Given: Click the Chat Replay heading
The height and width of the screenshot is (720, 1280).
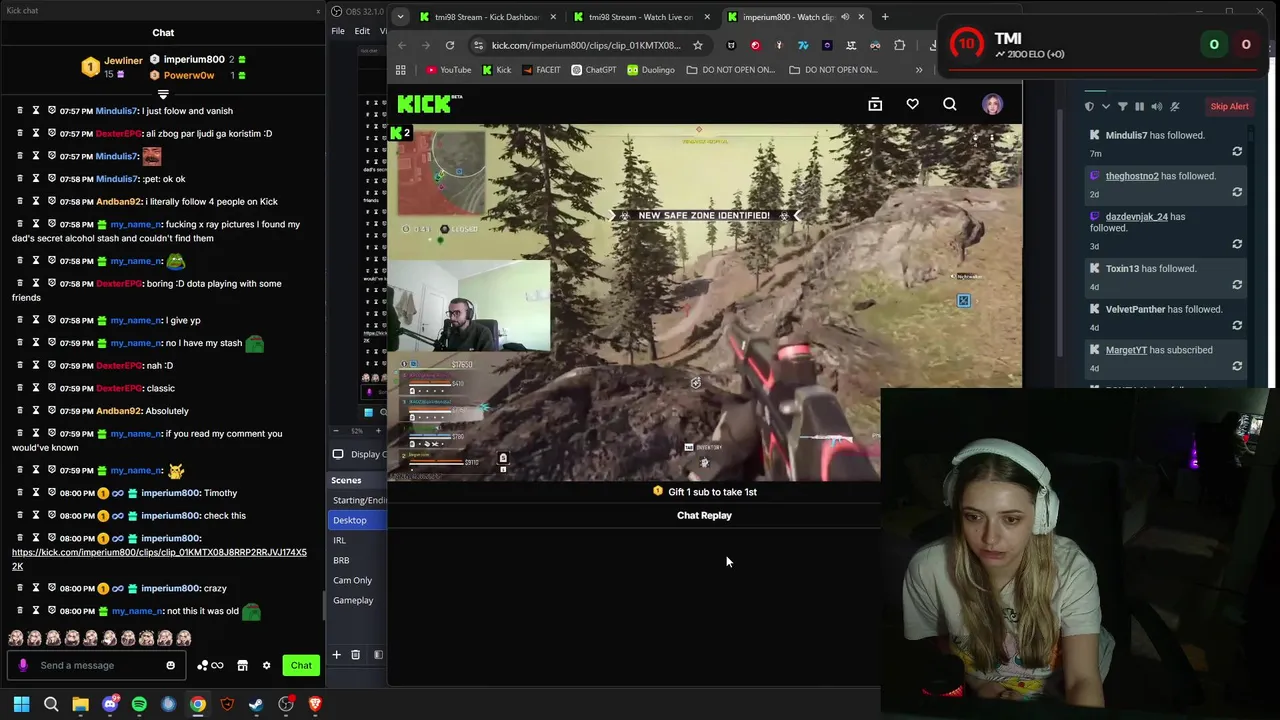Looking at the screenshot, I should [x=704, y=515].
